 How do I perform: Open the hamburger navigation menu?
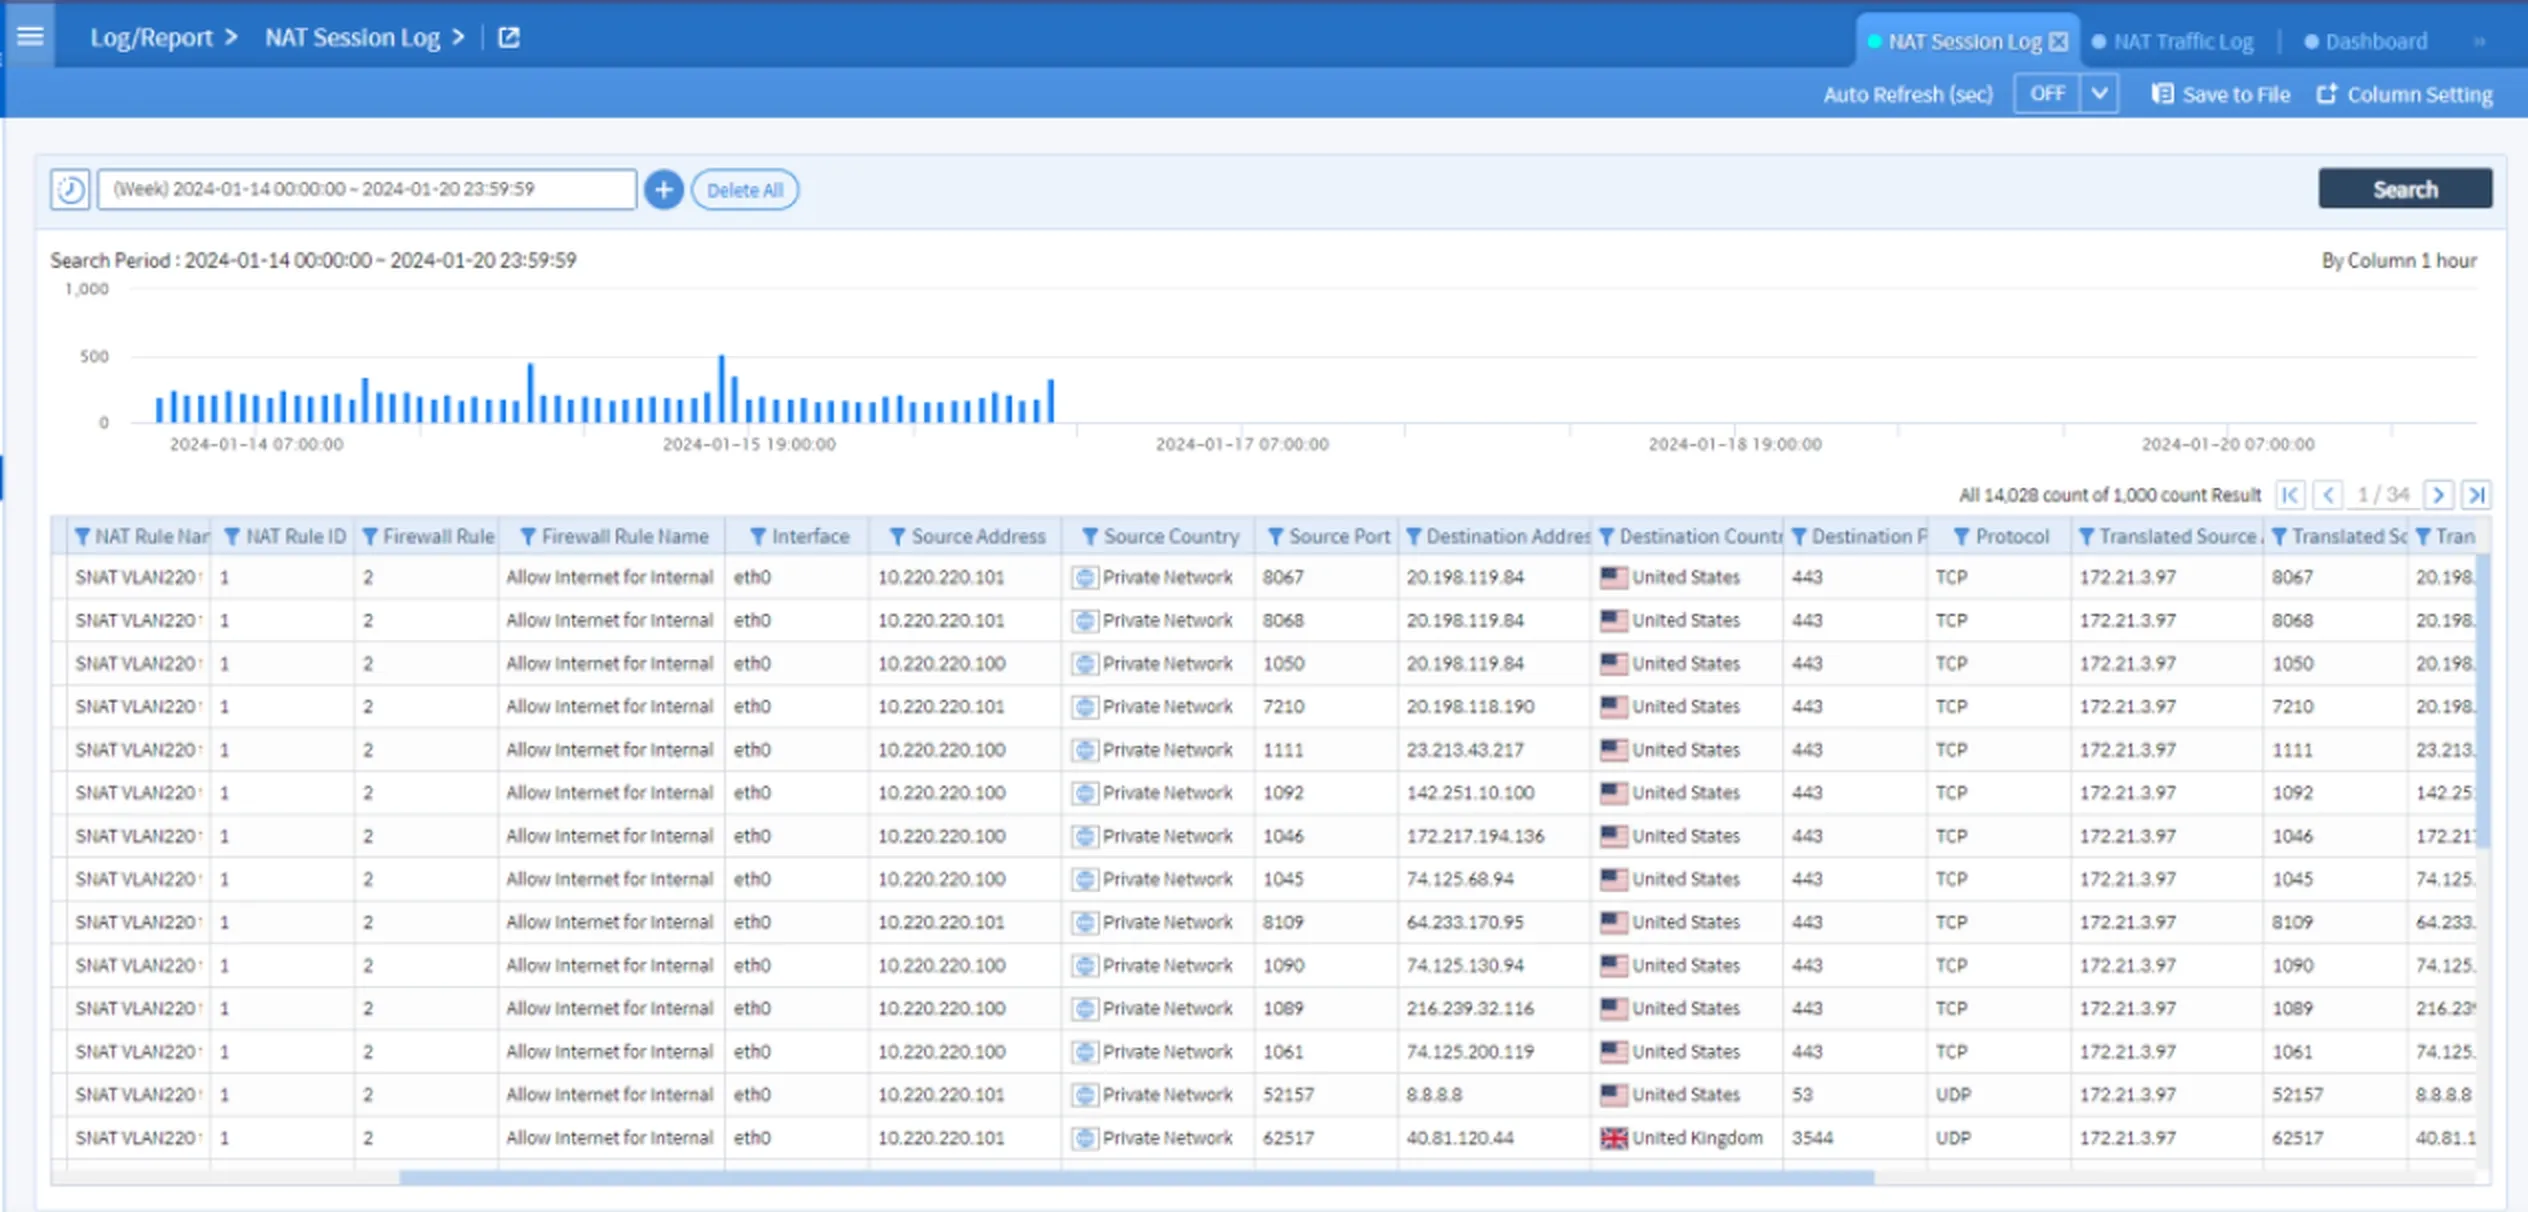click(x=30, y=36)
